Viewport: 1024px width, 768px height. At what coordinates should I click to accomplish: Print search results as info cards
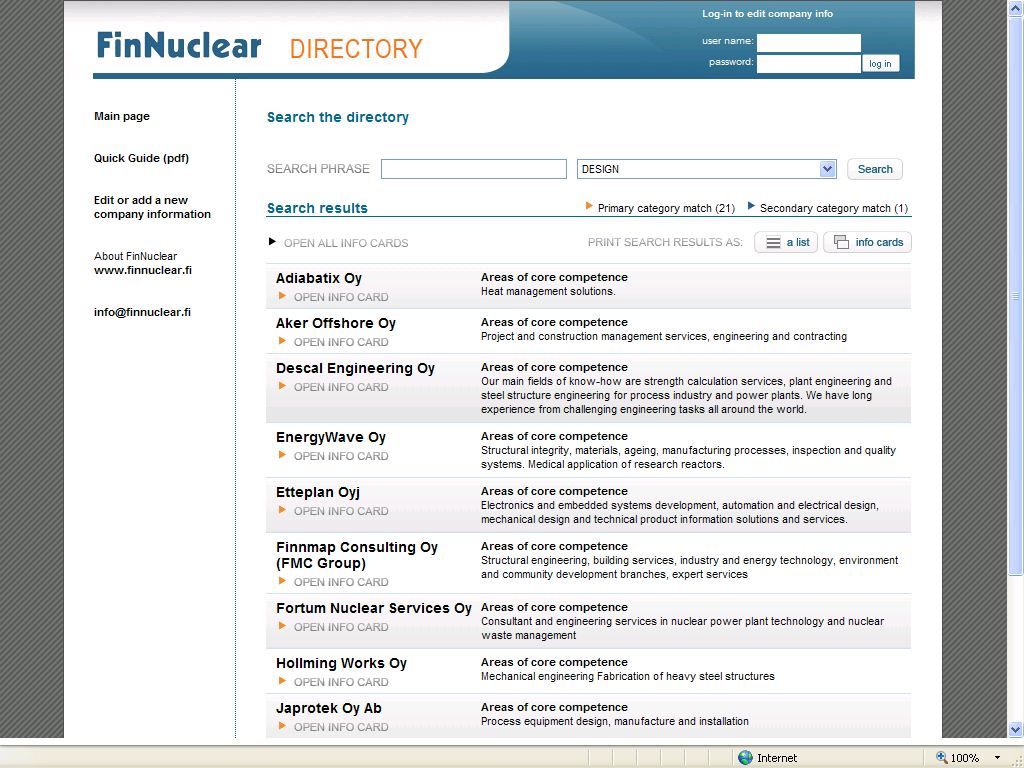pos(867,242)
